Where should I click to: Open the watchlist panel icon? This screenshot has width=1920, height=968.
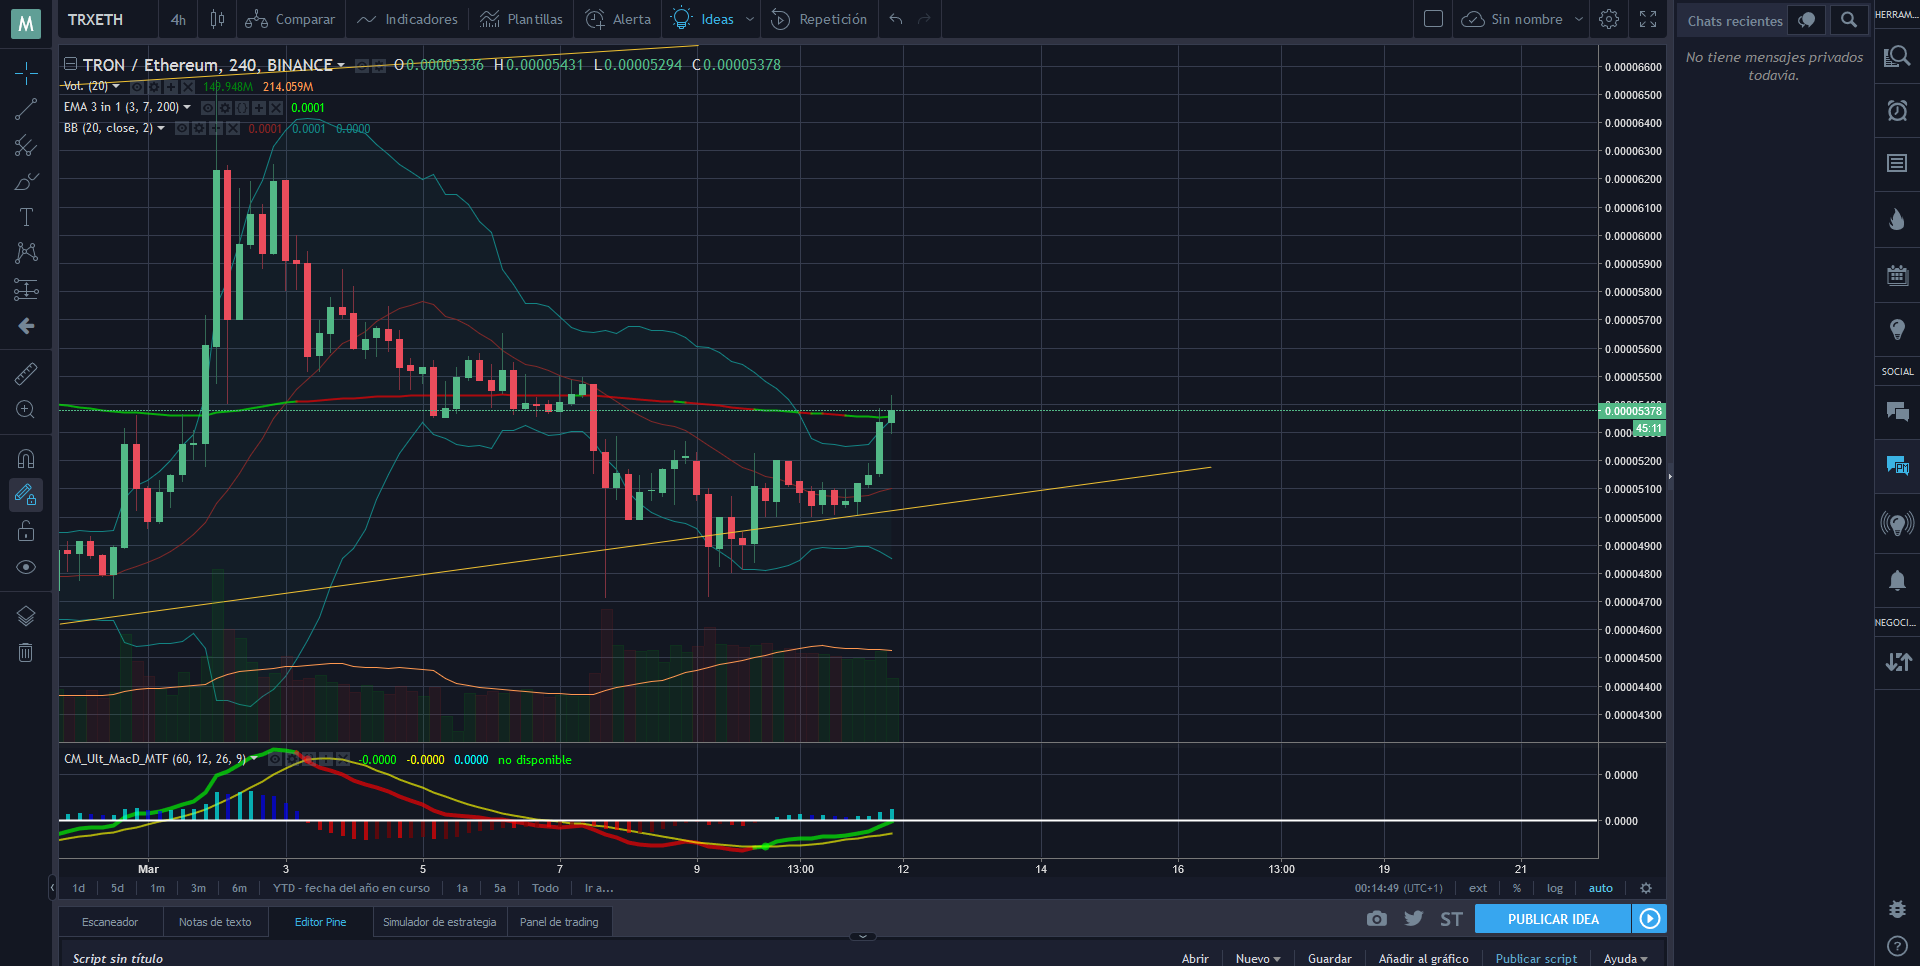(1897, 56)
